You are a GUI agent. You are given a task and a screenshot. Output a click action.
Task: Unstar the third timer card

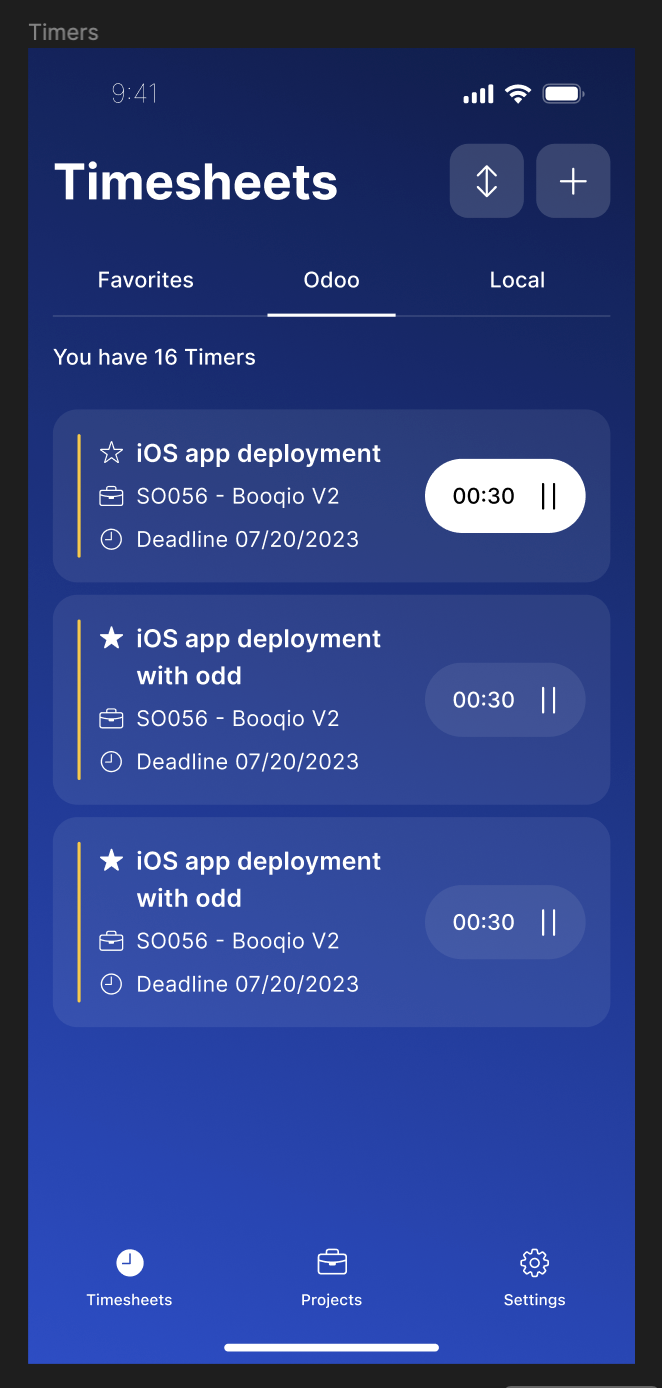point(111,860)
